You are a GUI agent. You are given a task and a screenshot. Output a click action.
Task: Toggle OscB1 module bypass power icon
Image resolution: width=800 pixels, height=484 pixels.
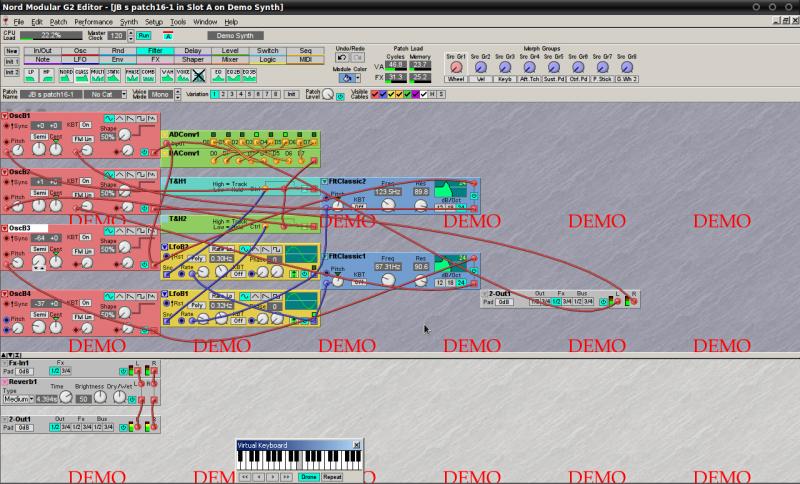[x=144, y=152]
